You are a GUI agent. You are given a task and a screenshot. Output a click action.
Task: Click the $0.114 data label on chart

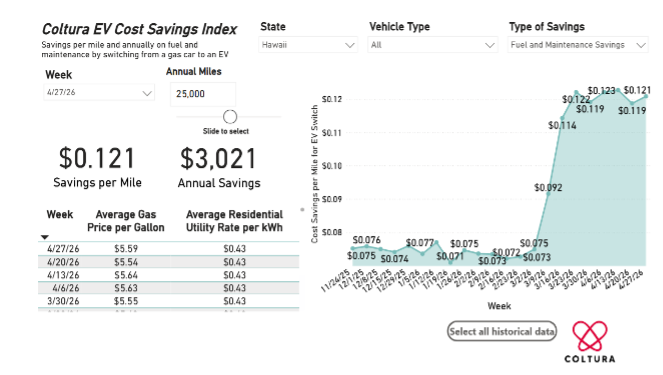[562, 125]
